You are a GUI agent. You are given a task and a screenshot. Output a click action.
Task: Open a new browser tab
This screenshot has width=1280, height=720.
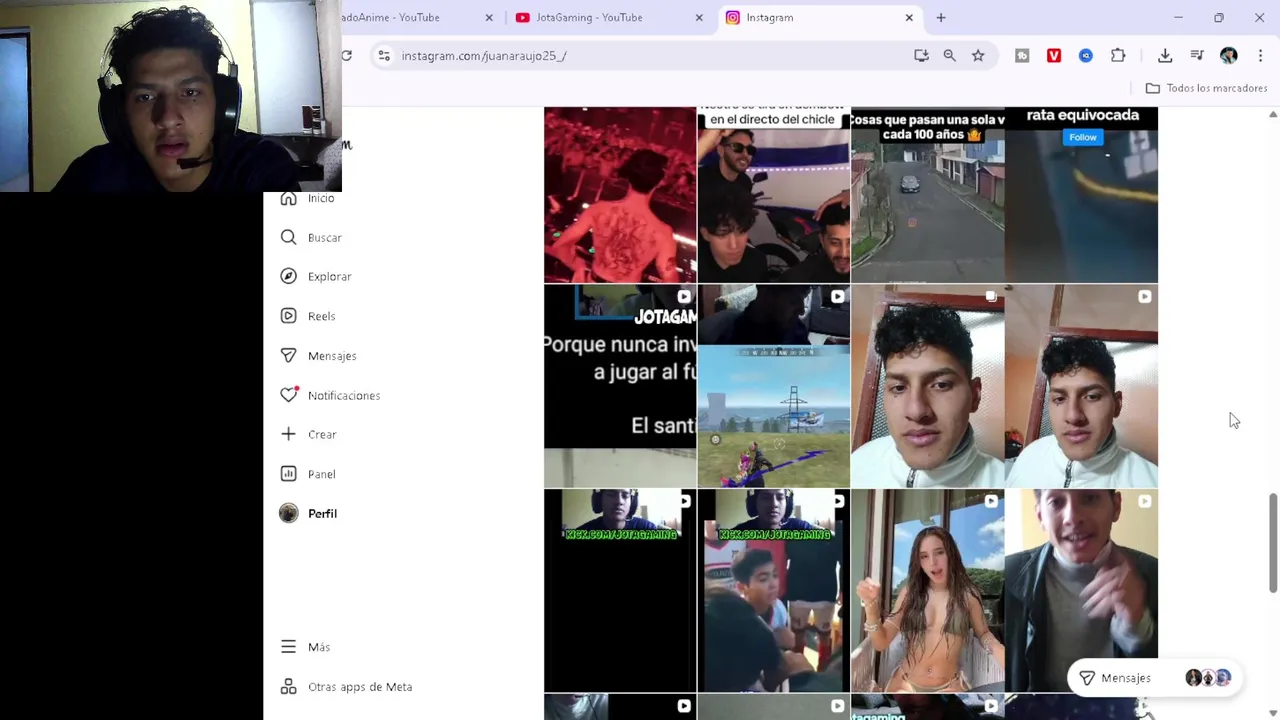(x=941, y=18)
